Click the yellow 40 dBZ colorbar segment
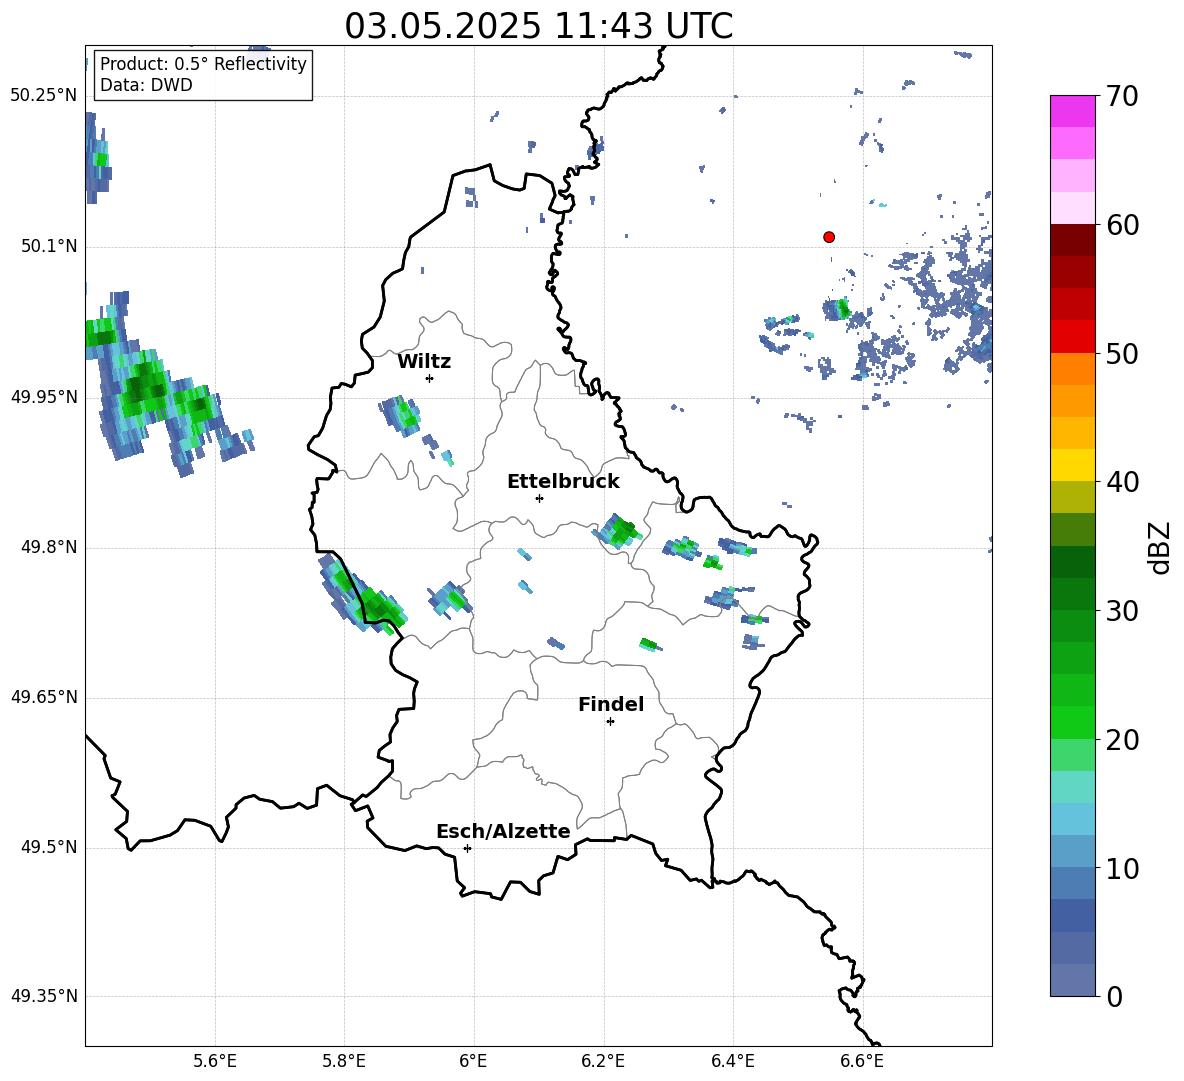 point(1072,465)
